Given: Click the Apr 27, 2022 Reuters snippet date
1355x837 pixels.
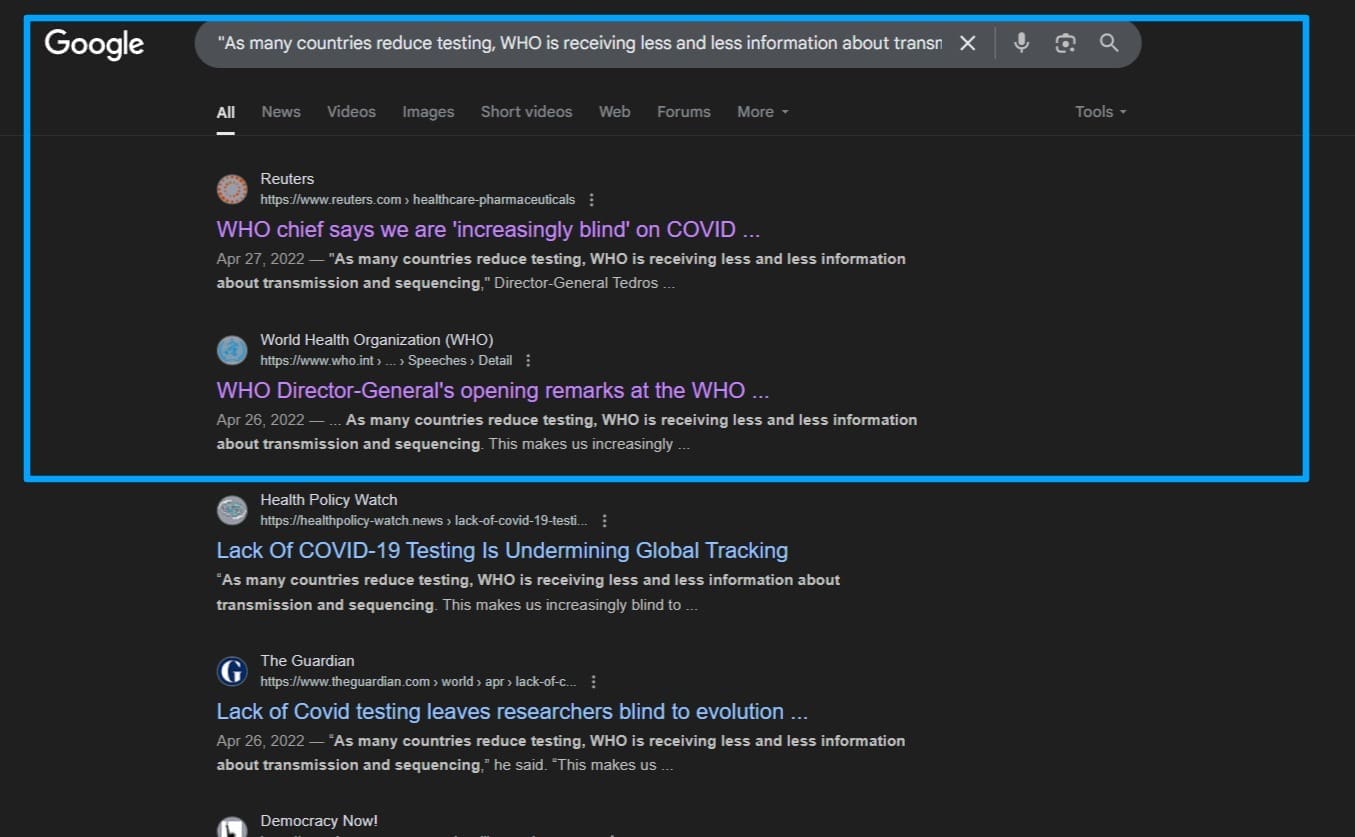Looking at the screenshot, I should tap(260, 259).
